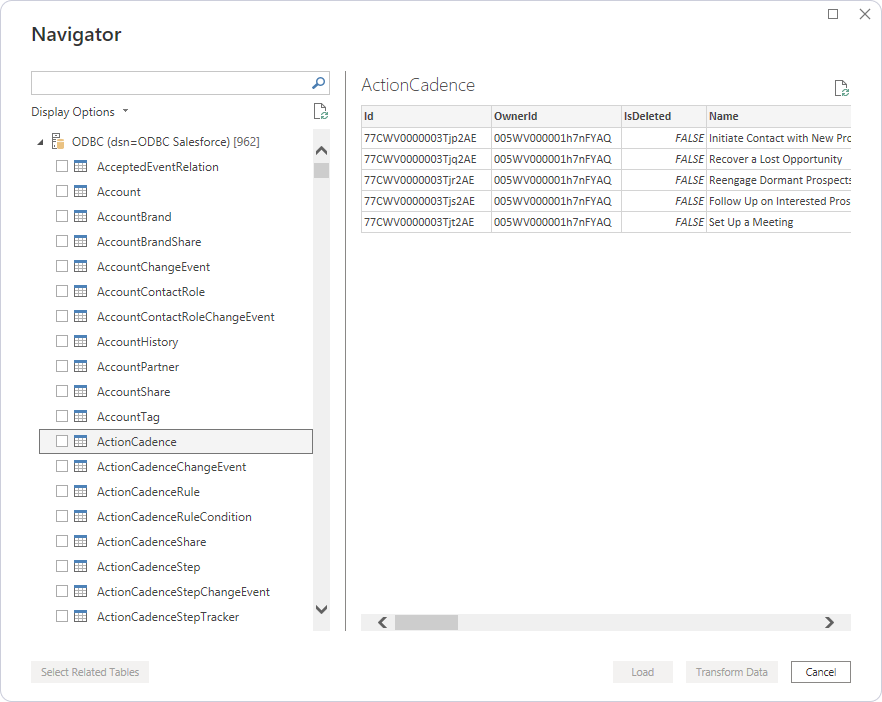Click inside the search input field

170,83
